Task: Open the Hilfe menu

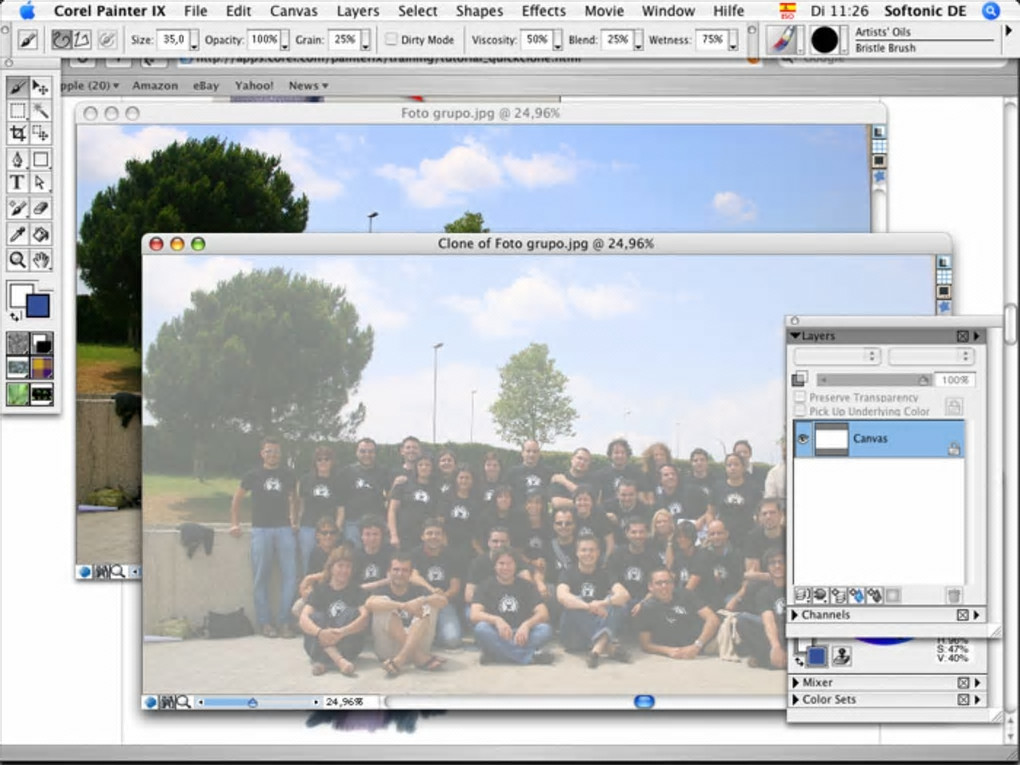Action: [729, 10]
